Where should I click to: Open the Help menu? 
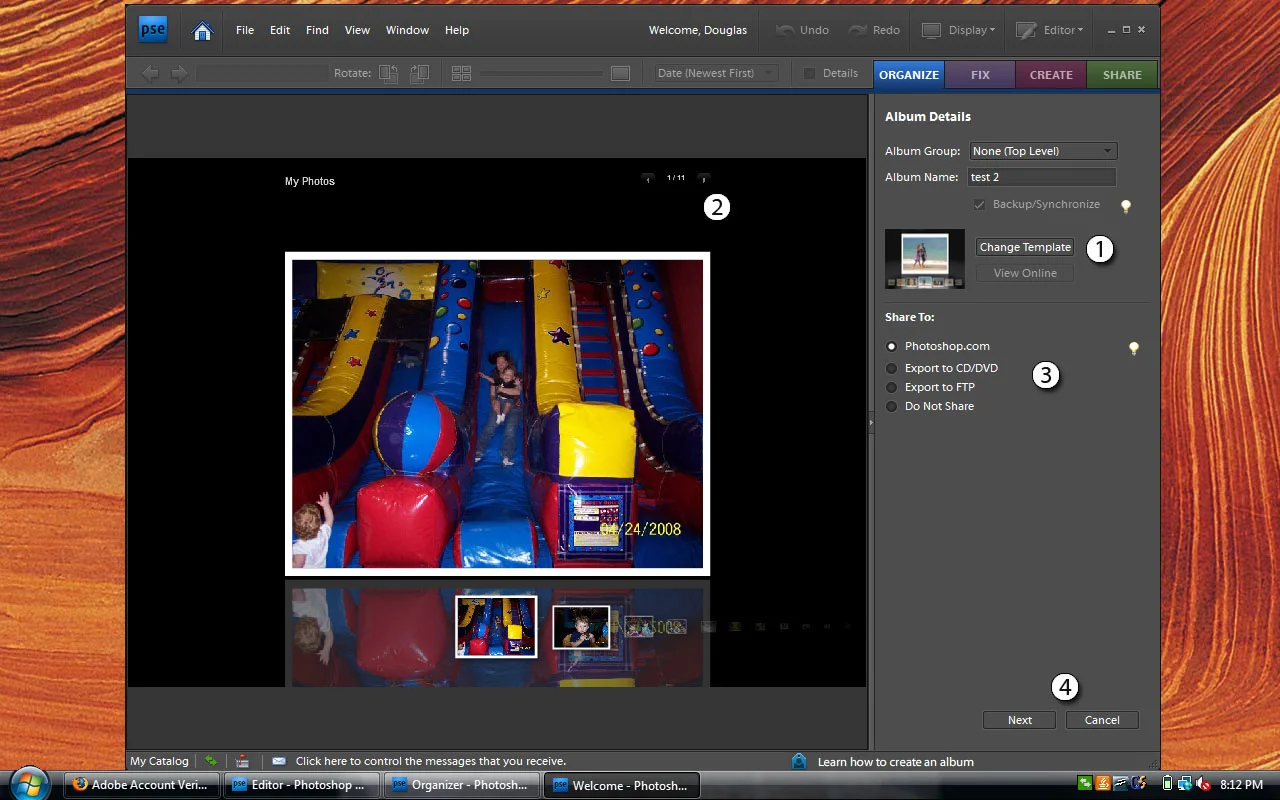tap(457, 30)
